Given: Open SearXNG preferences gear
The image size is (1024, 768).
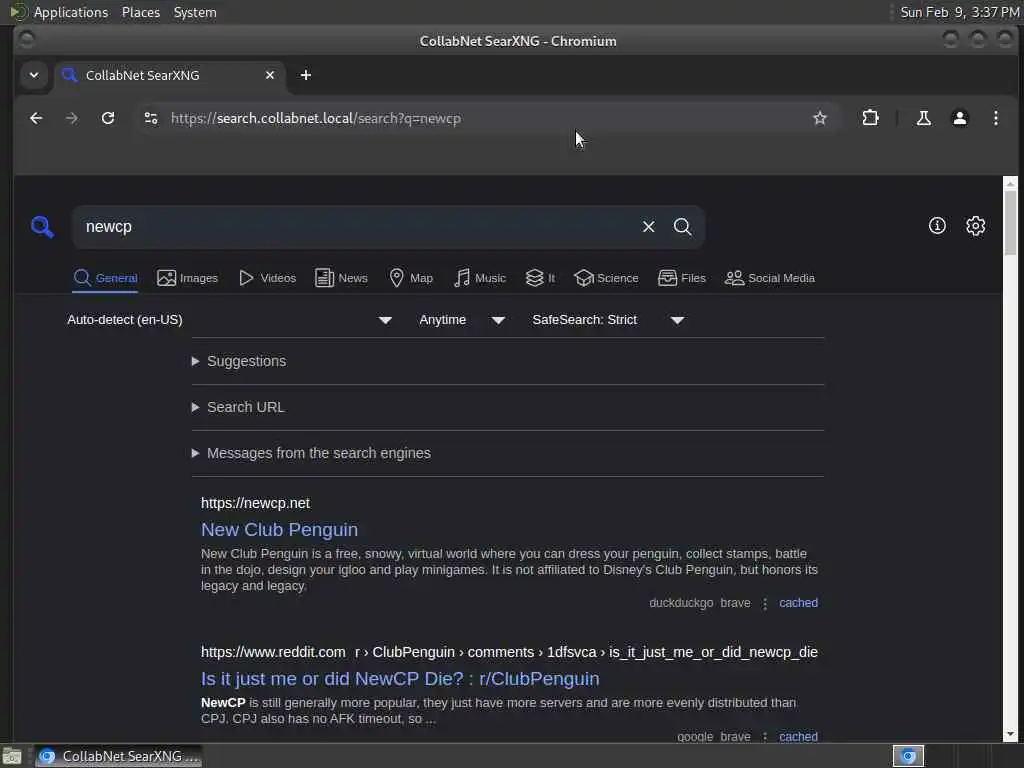Looking at the screenshot, I should [x=976, y=226].
